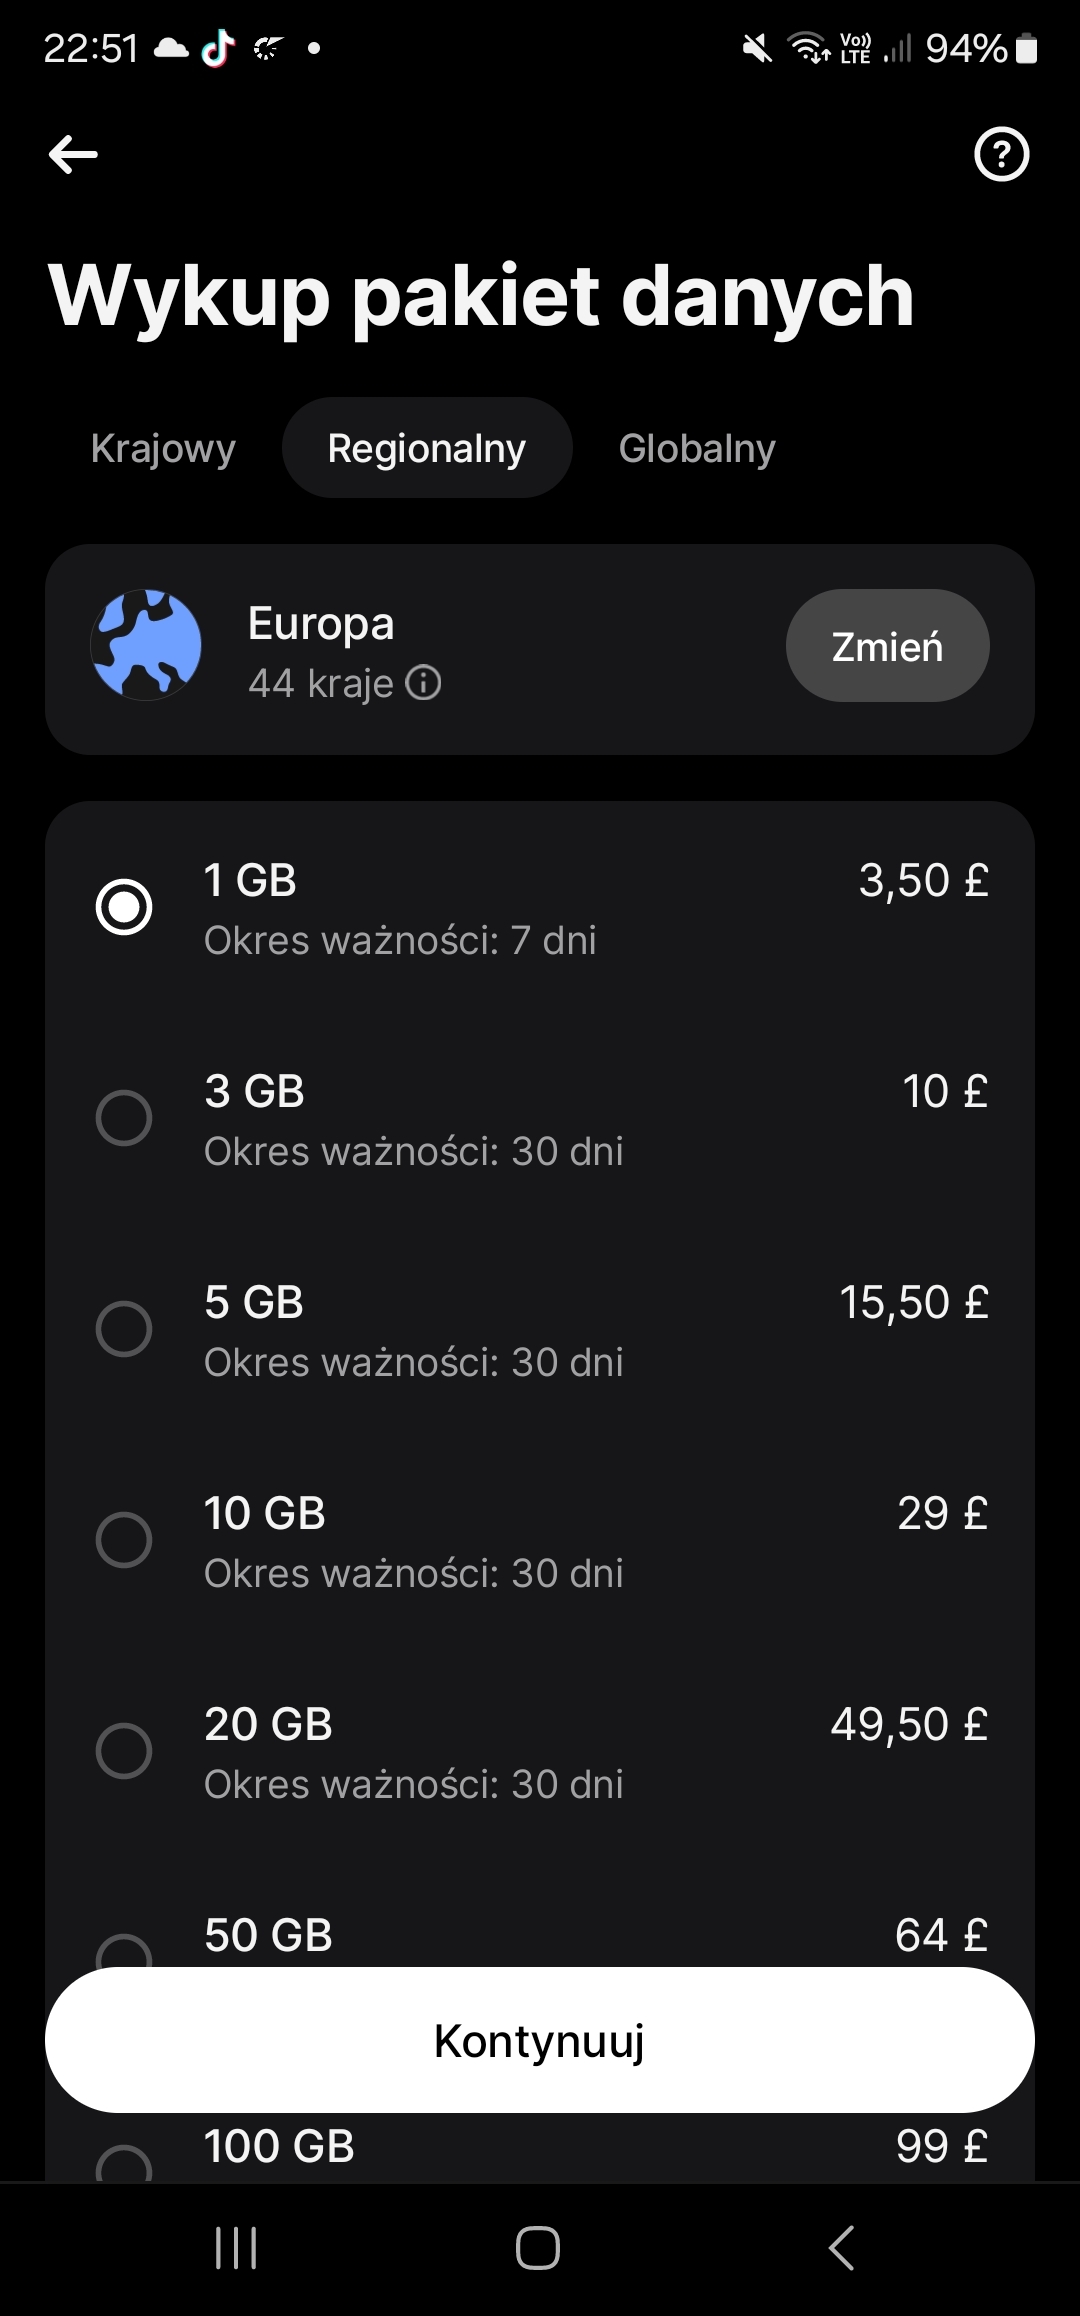Open Android recent apps button
The height and width of the screenshot is (2316, 1080).
point(237,2248)
